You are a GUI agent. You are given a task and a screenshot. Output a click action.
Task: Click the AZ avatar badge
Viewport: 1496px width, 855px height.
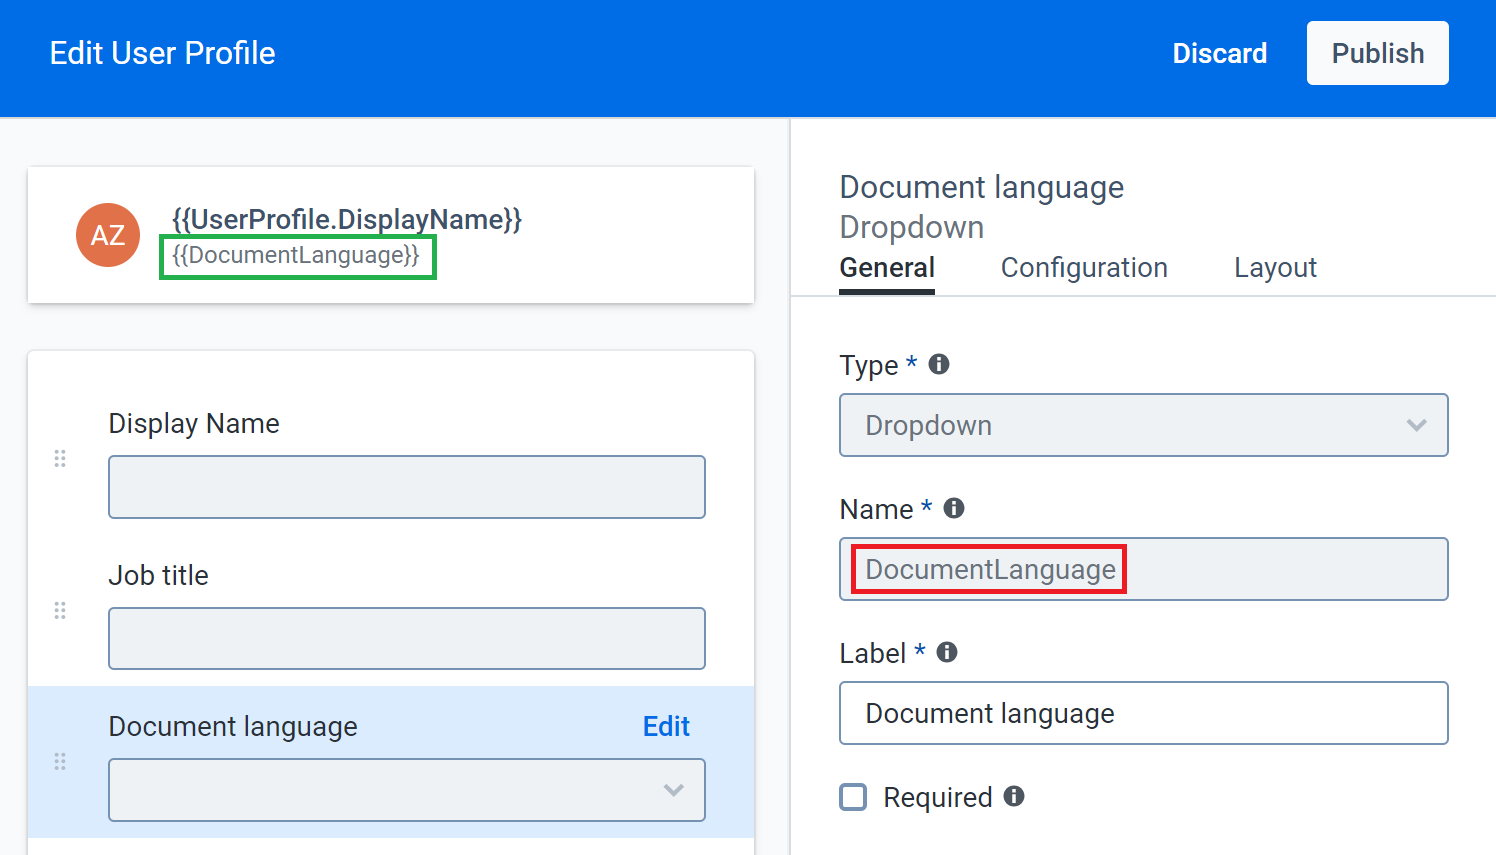coord(107,235)
